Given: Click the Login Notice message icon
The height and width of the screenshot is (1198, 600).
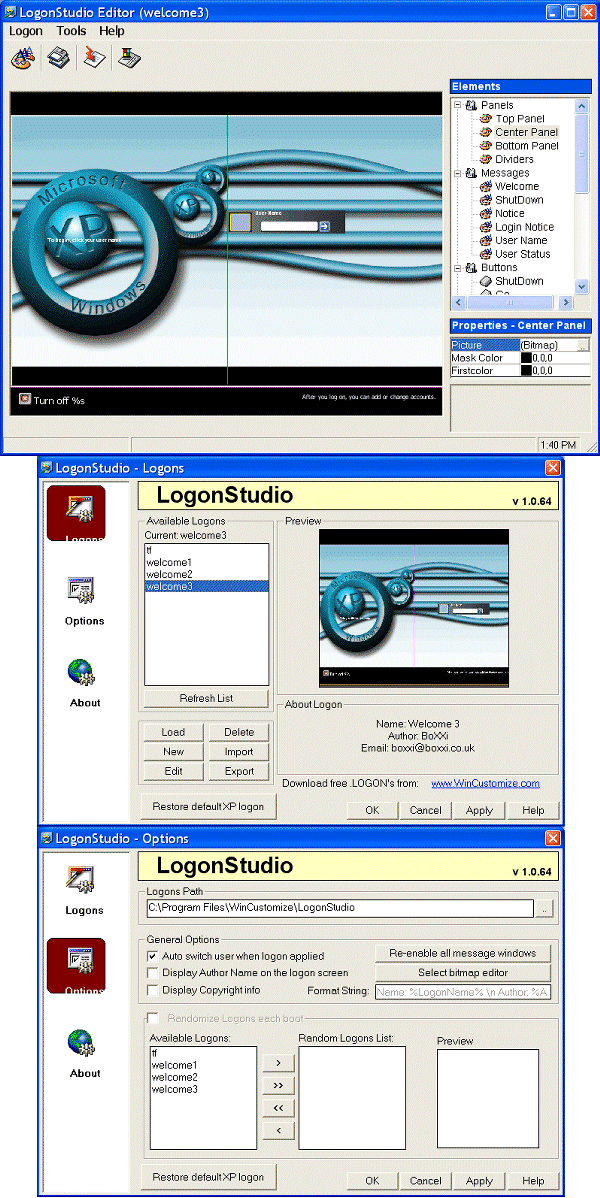Looking at the screenshot, I should (485, 227).
